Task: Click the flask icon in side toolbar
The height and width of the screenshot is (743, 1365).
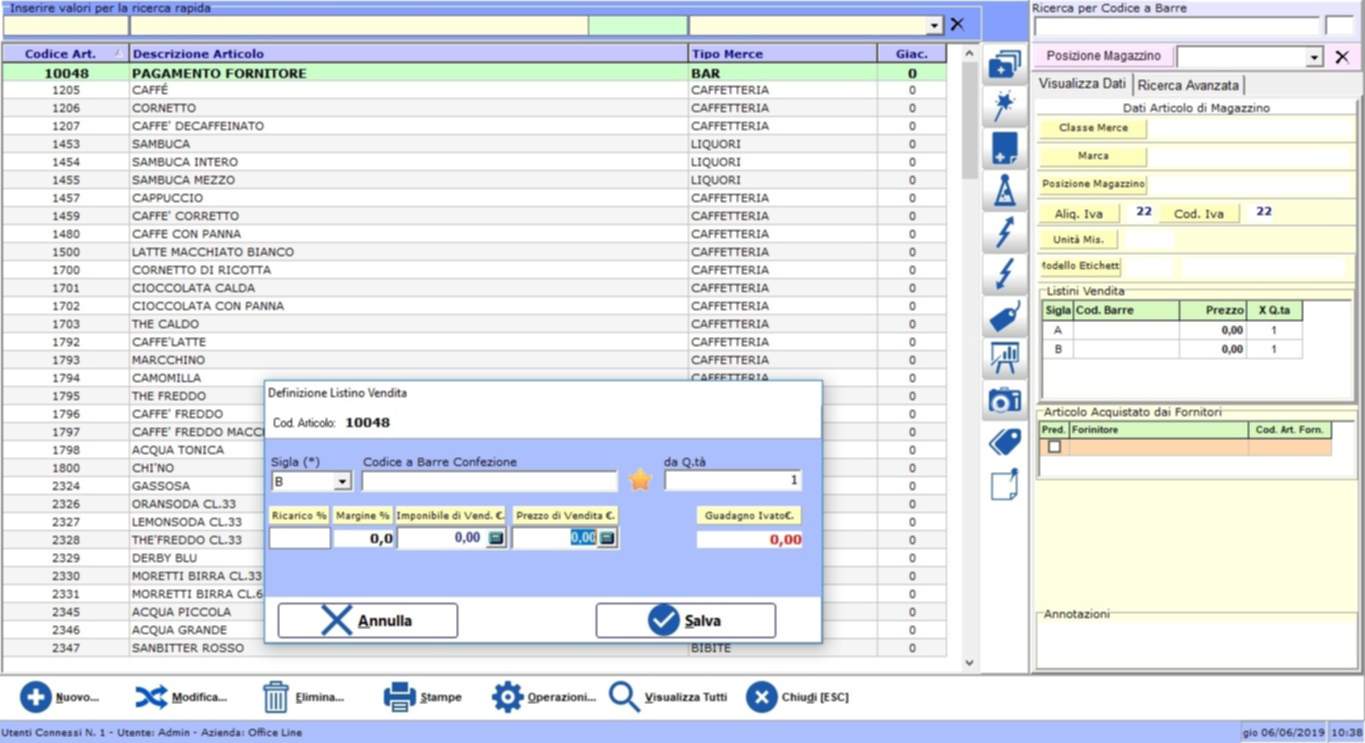Action: click(1004, 190)
